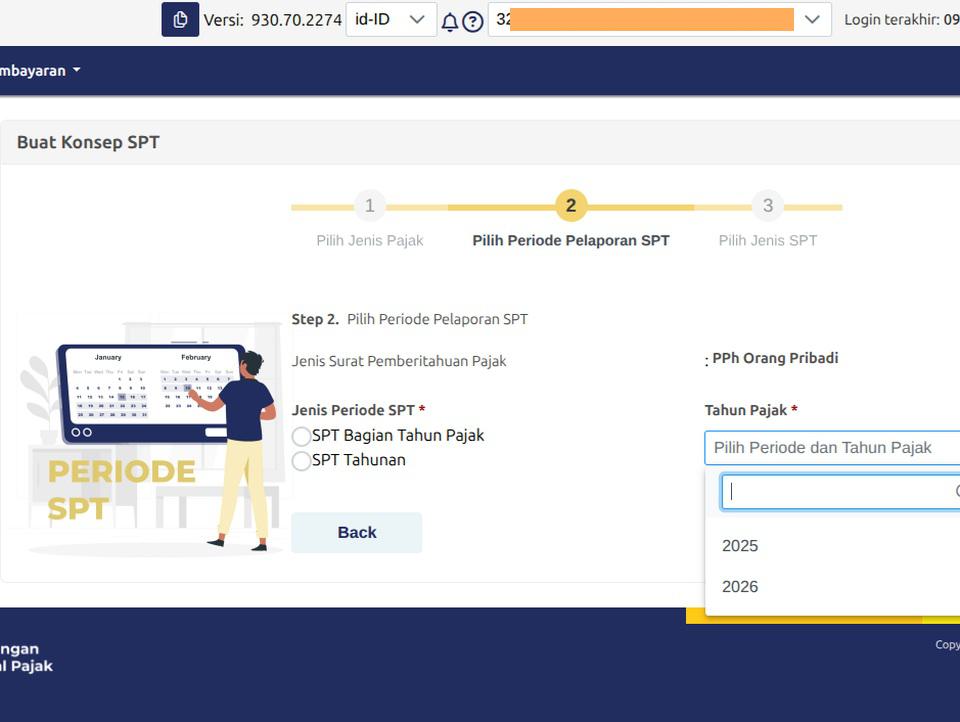960x722 pixels.
Task: Select the SPT Tahunan radio button
Action: (301, 461)
